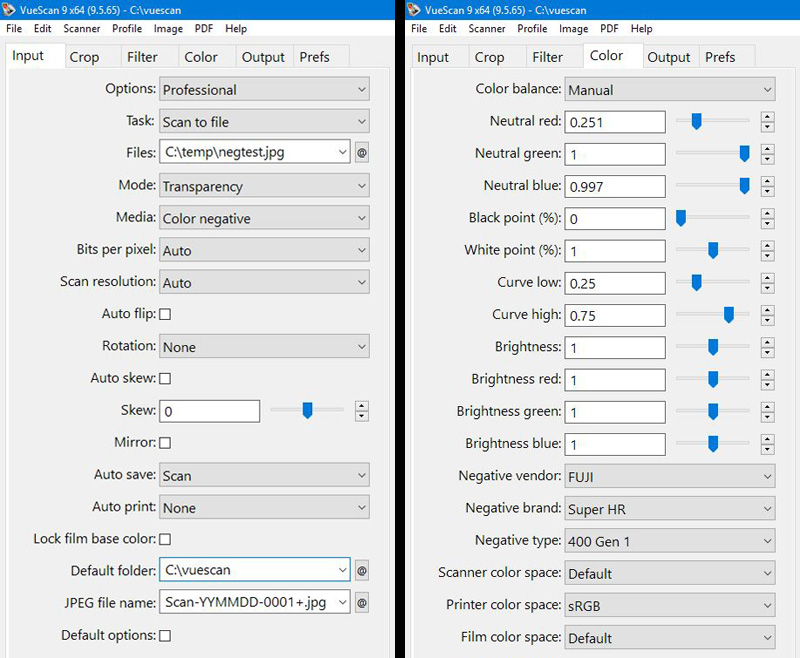
Task: Click the up arrow of the Skew stepper
Action: [362, 405]
